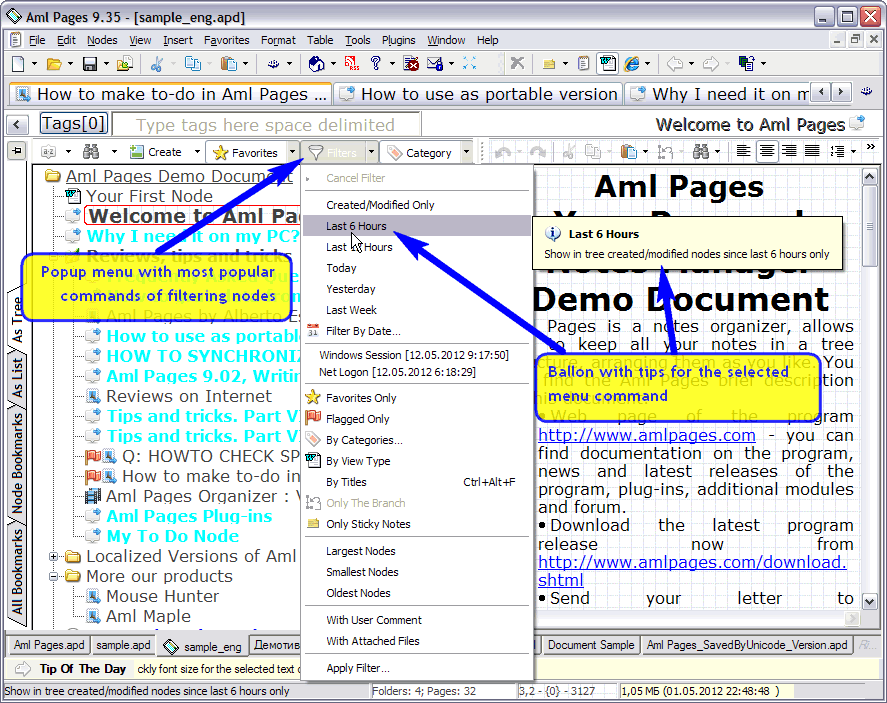Follow the http://www.amlpages.com link
This screenshot has width=887, height=703.
coord(647,435)
